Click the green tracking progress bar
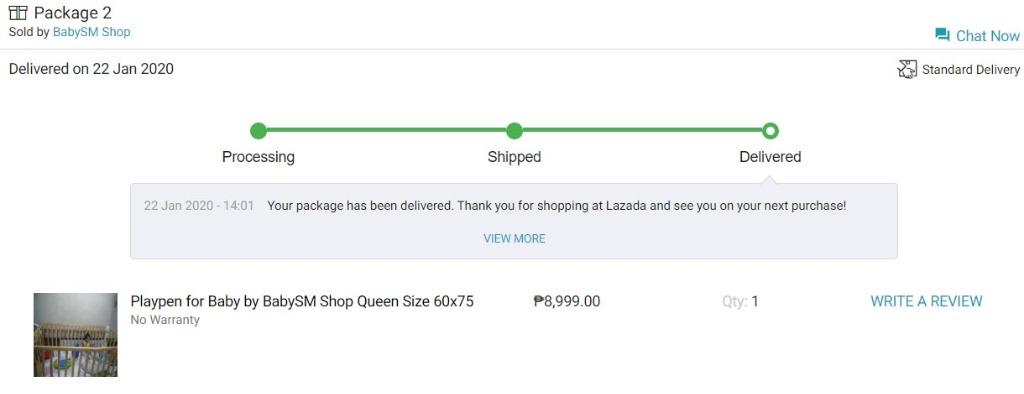 [x=514, y=131]
